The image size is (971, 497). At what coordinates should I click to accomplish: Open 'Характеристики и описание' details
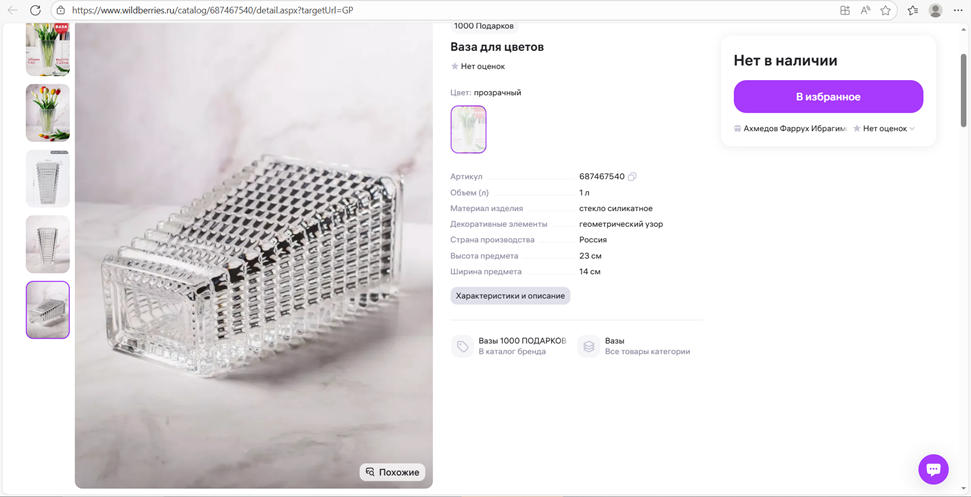pyautogui.click(x=510, y=296)
